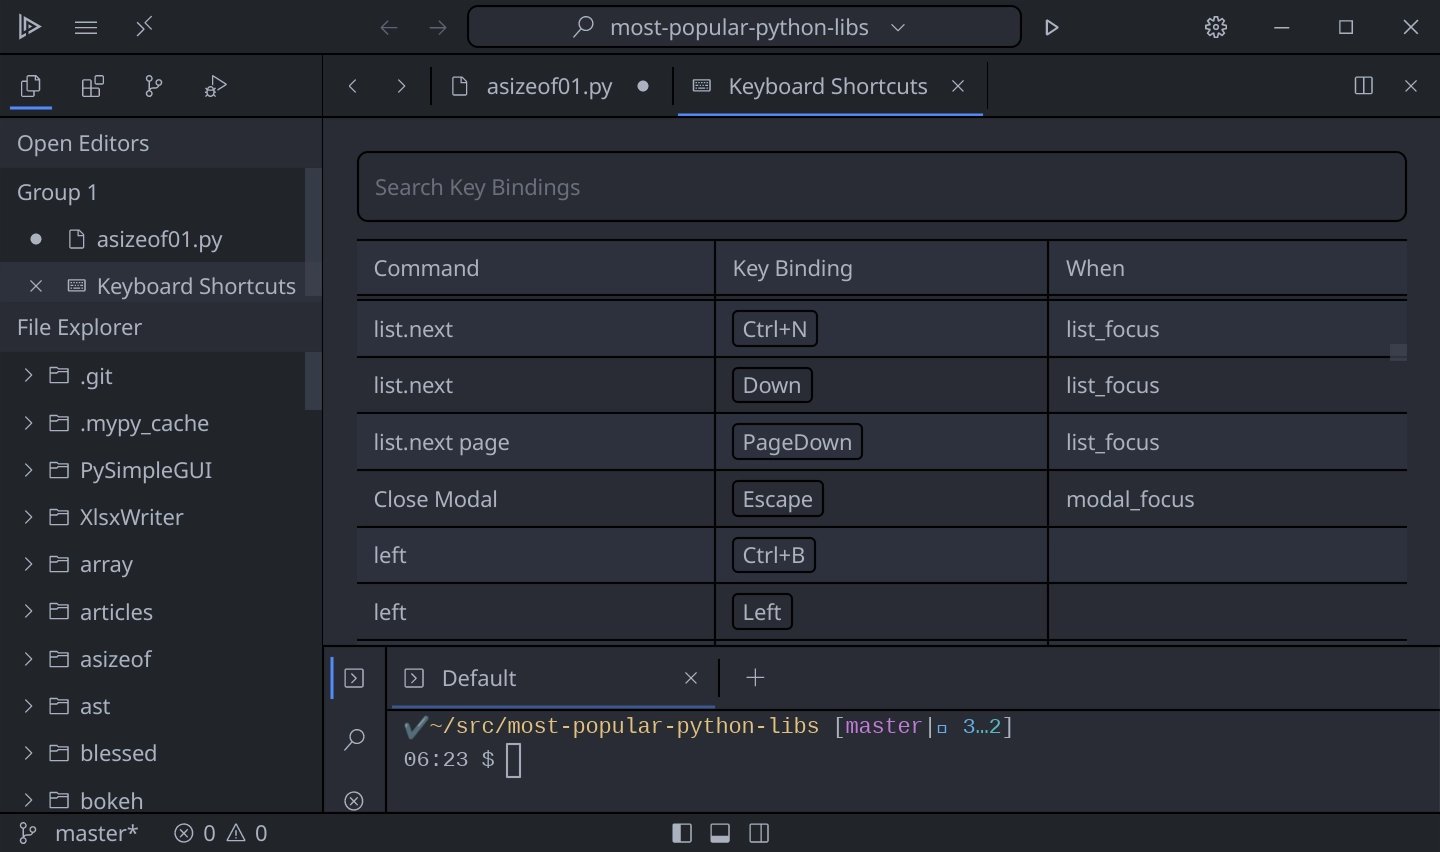Toggle the right sidebar layout button
The height and width of the screenshot is (852, 1440).
click(x=759, y=833)
